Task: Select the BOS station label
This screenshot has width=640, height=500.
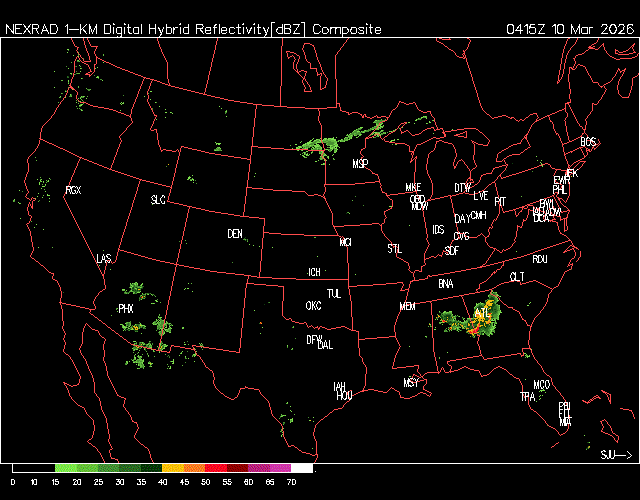Action: click(x=588, y=142)
